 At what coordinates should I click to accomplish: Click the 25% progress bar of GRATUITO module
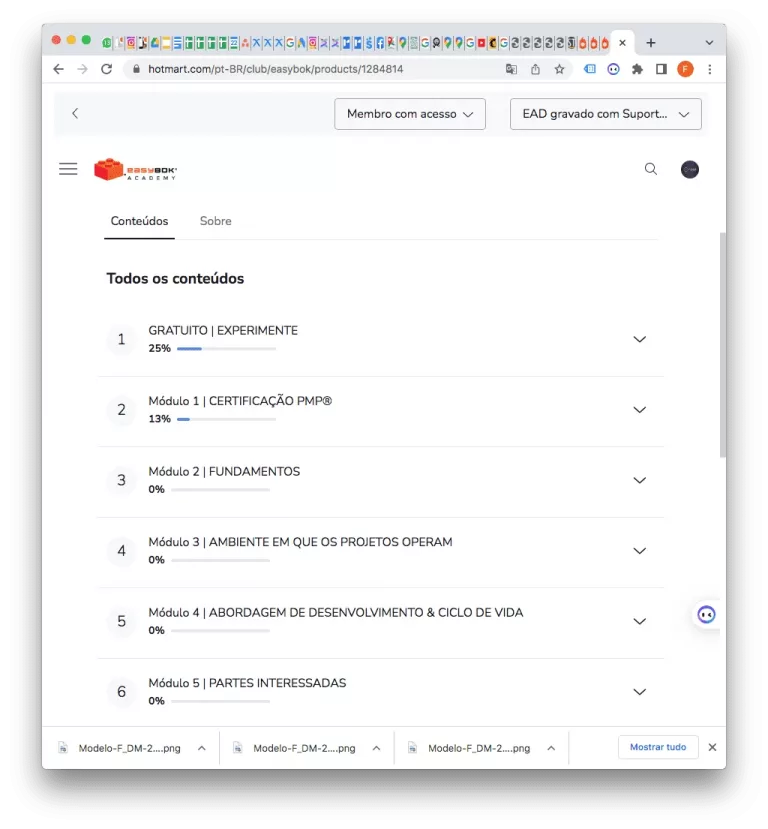pos(226,348)
